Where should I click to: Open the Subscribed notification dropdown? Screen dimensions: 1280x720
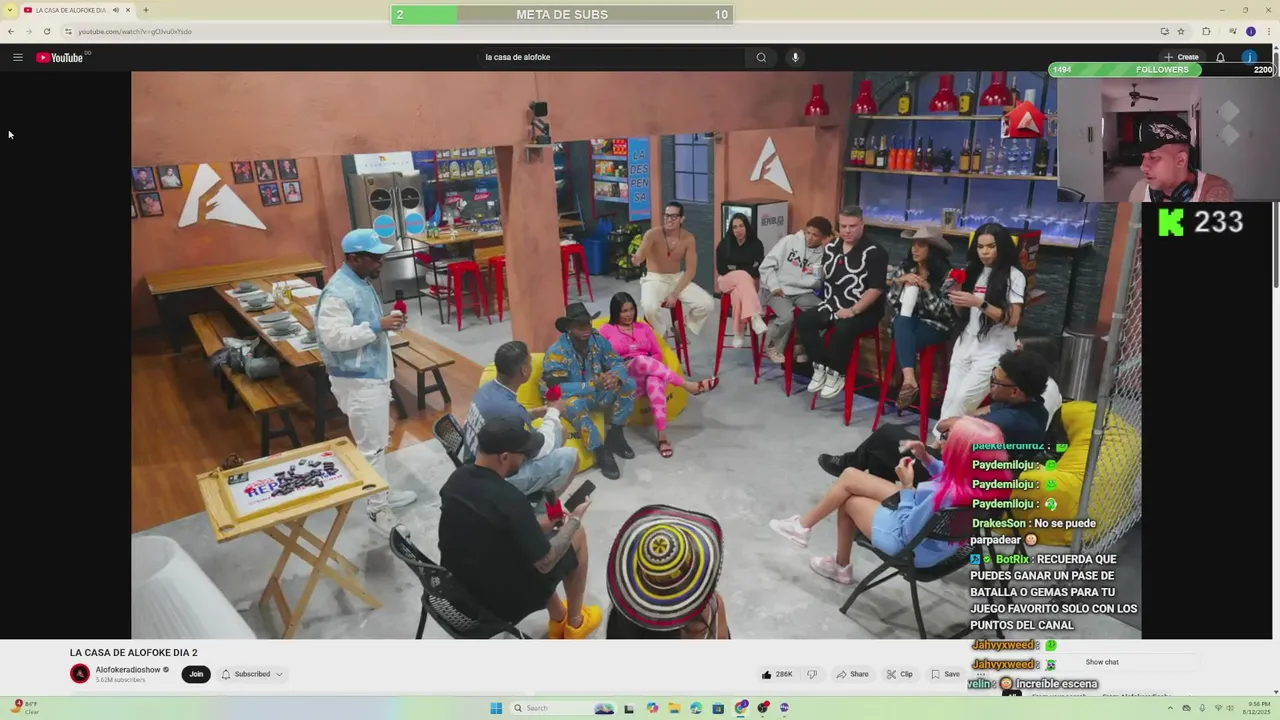point(252,674)
